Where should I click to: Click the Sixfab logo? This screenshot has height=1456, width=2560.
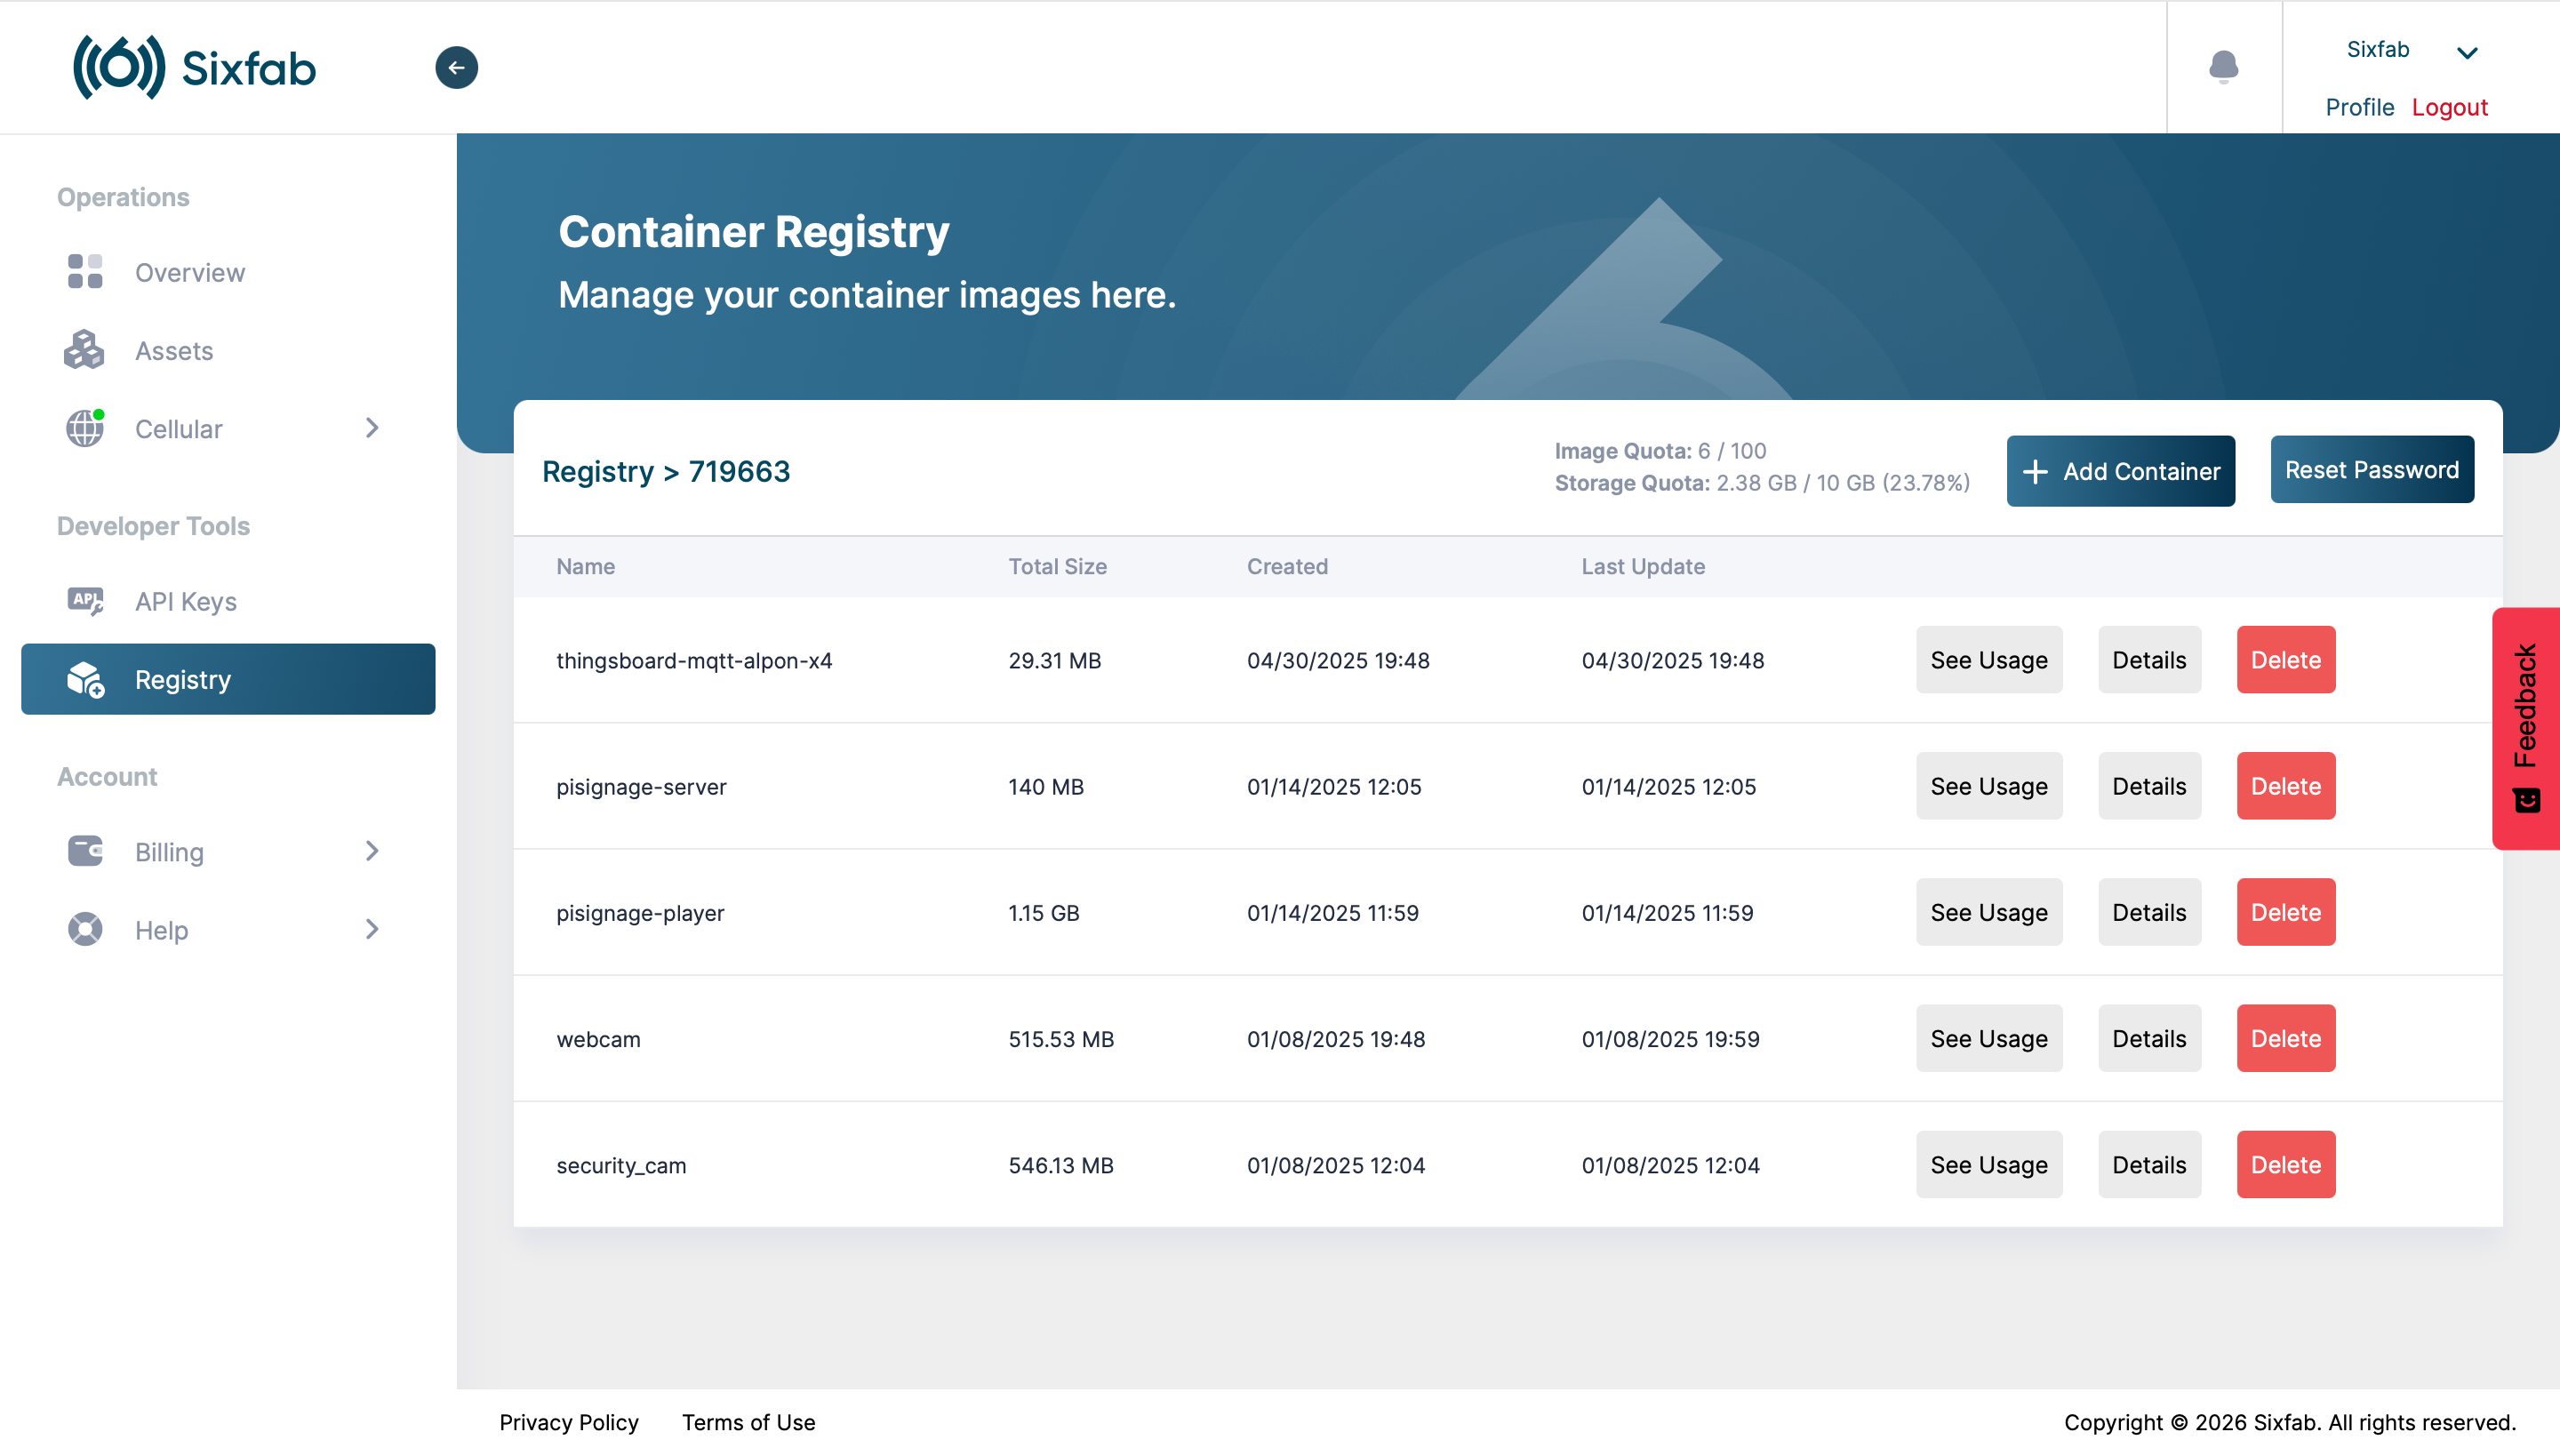(193, 67)
